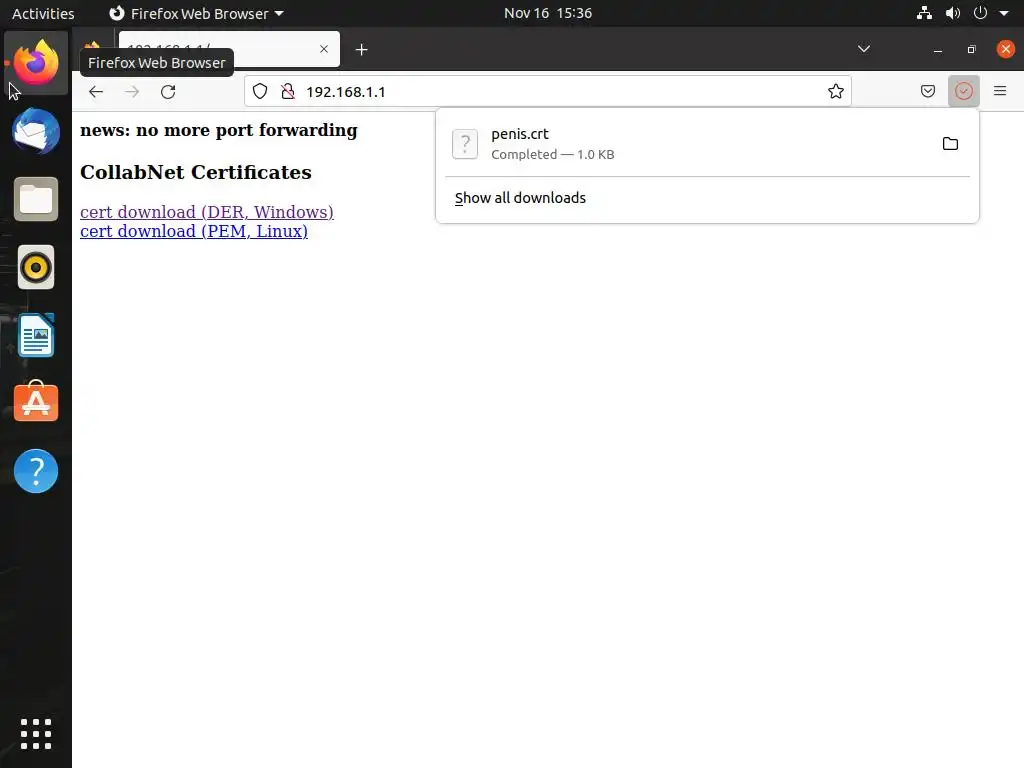1024x768 pixels.
Task: Restore down the Firefox window
Action: tap(971, 50)
